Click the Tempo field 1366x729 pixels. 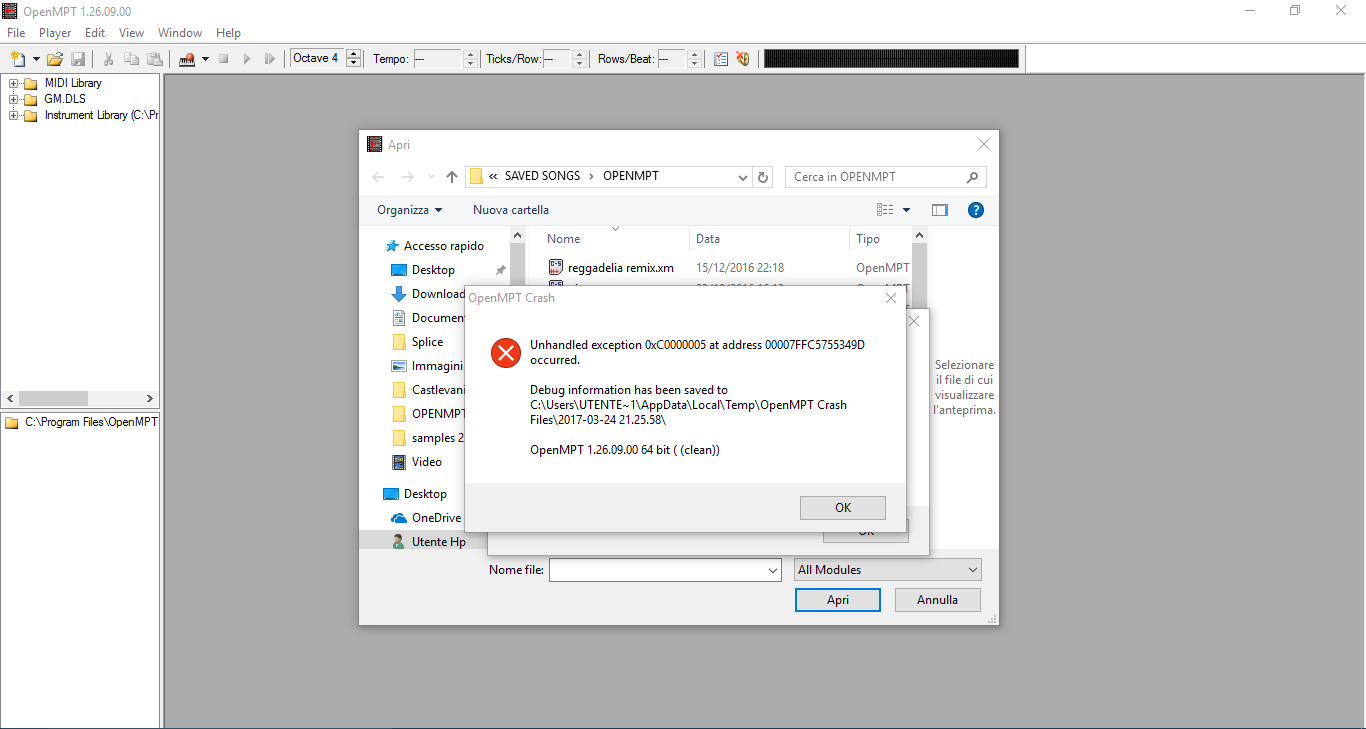(437, 59)
